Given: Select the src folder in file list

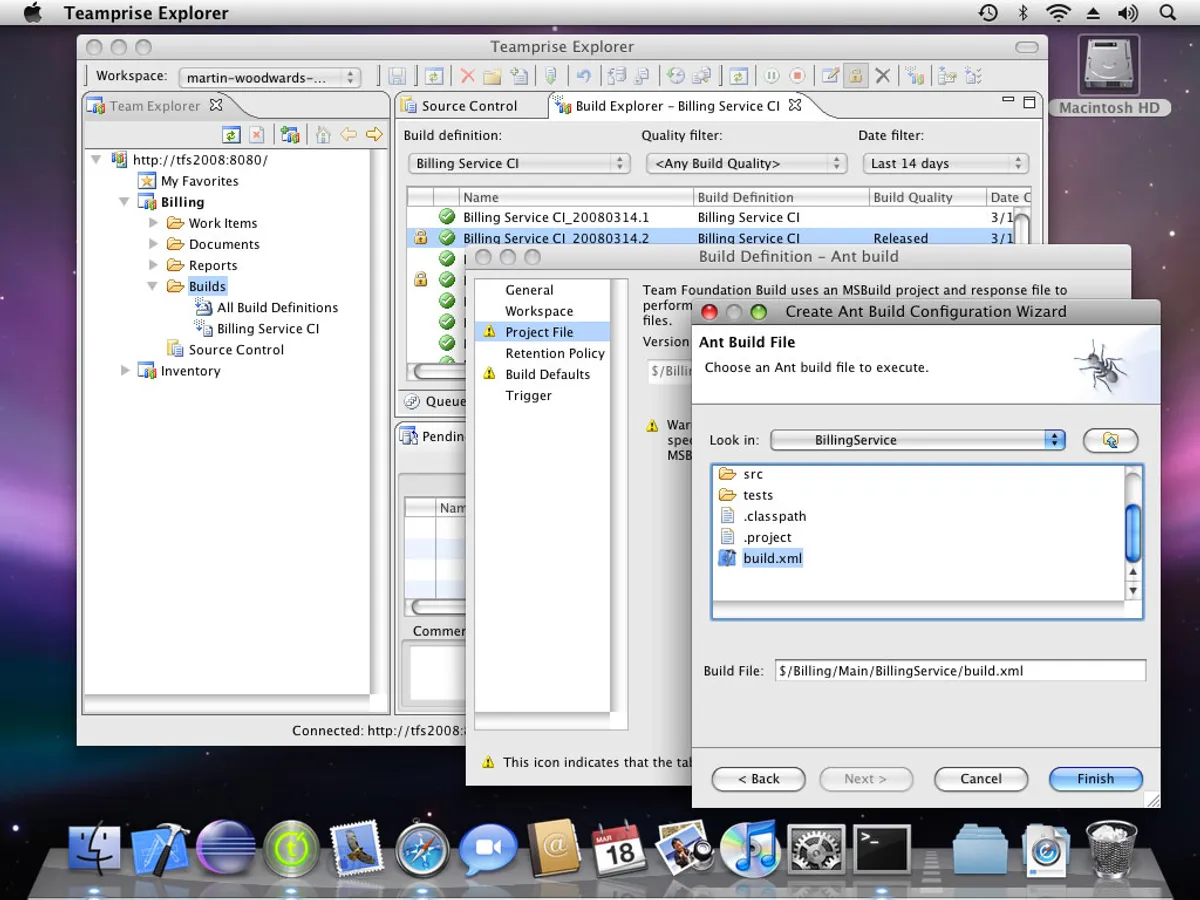Looking at the screenshot, I should coord(741,474).
